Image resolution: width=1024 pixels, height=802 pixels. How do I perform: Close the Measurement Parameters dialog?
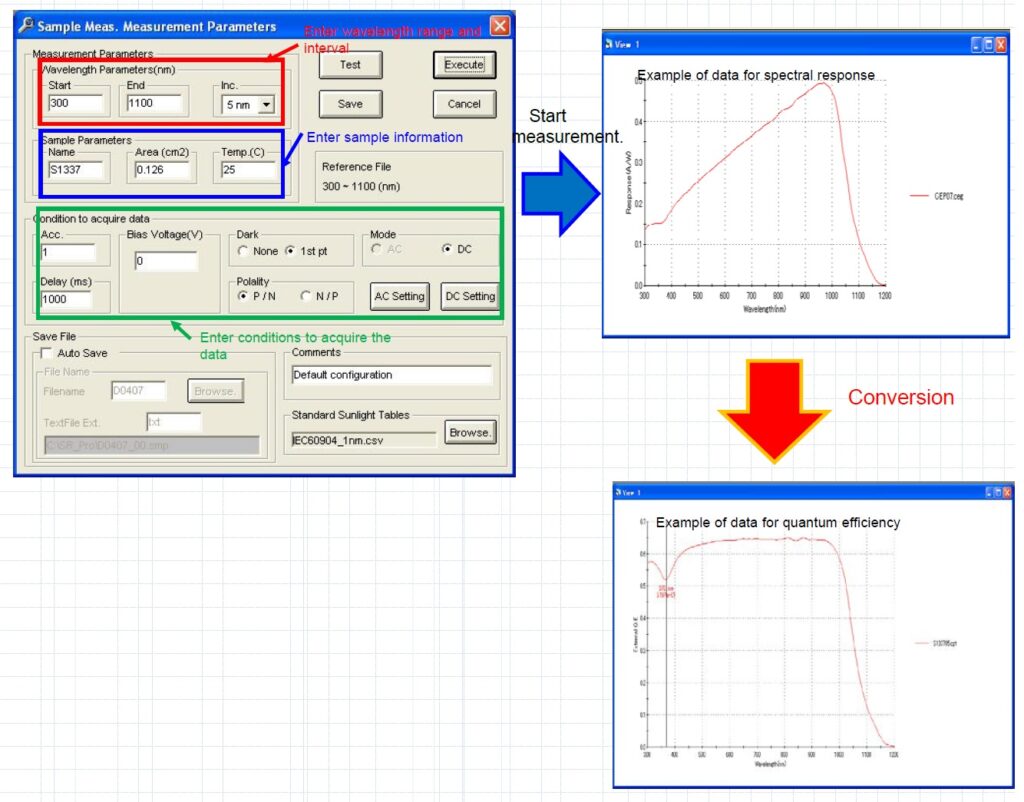point(500,25)
